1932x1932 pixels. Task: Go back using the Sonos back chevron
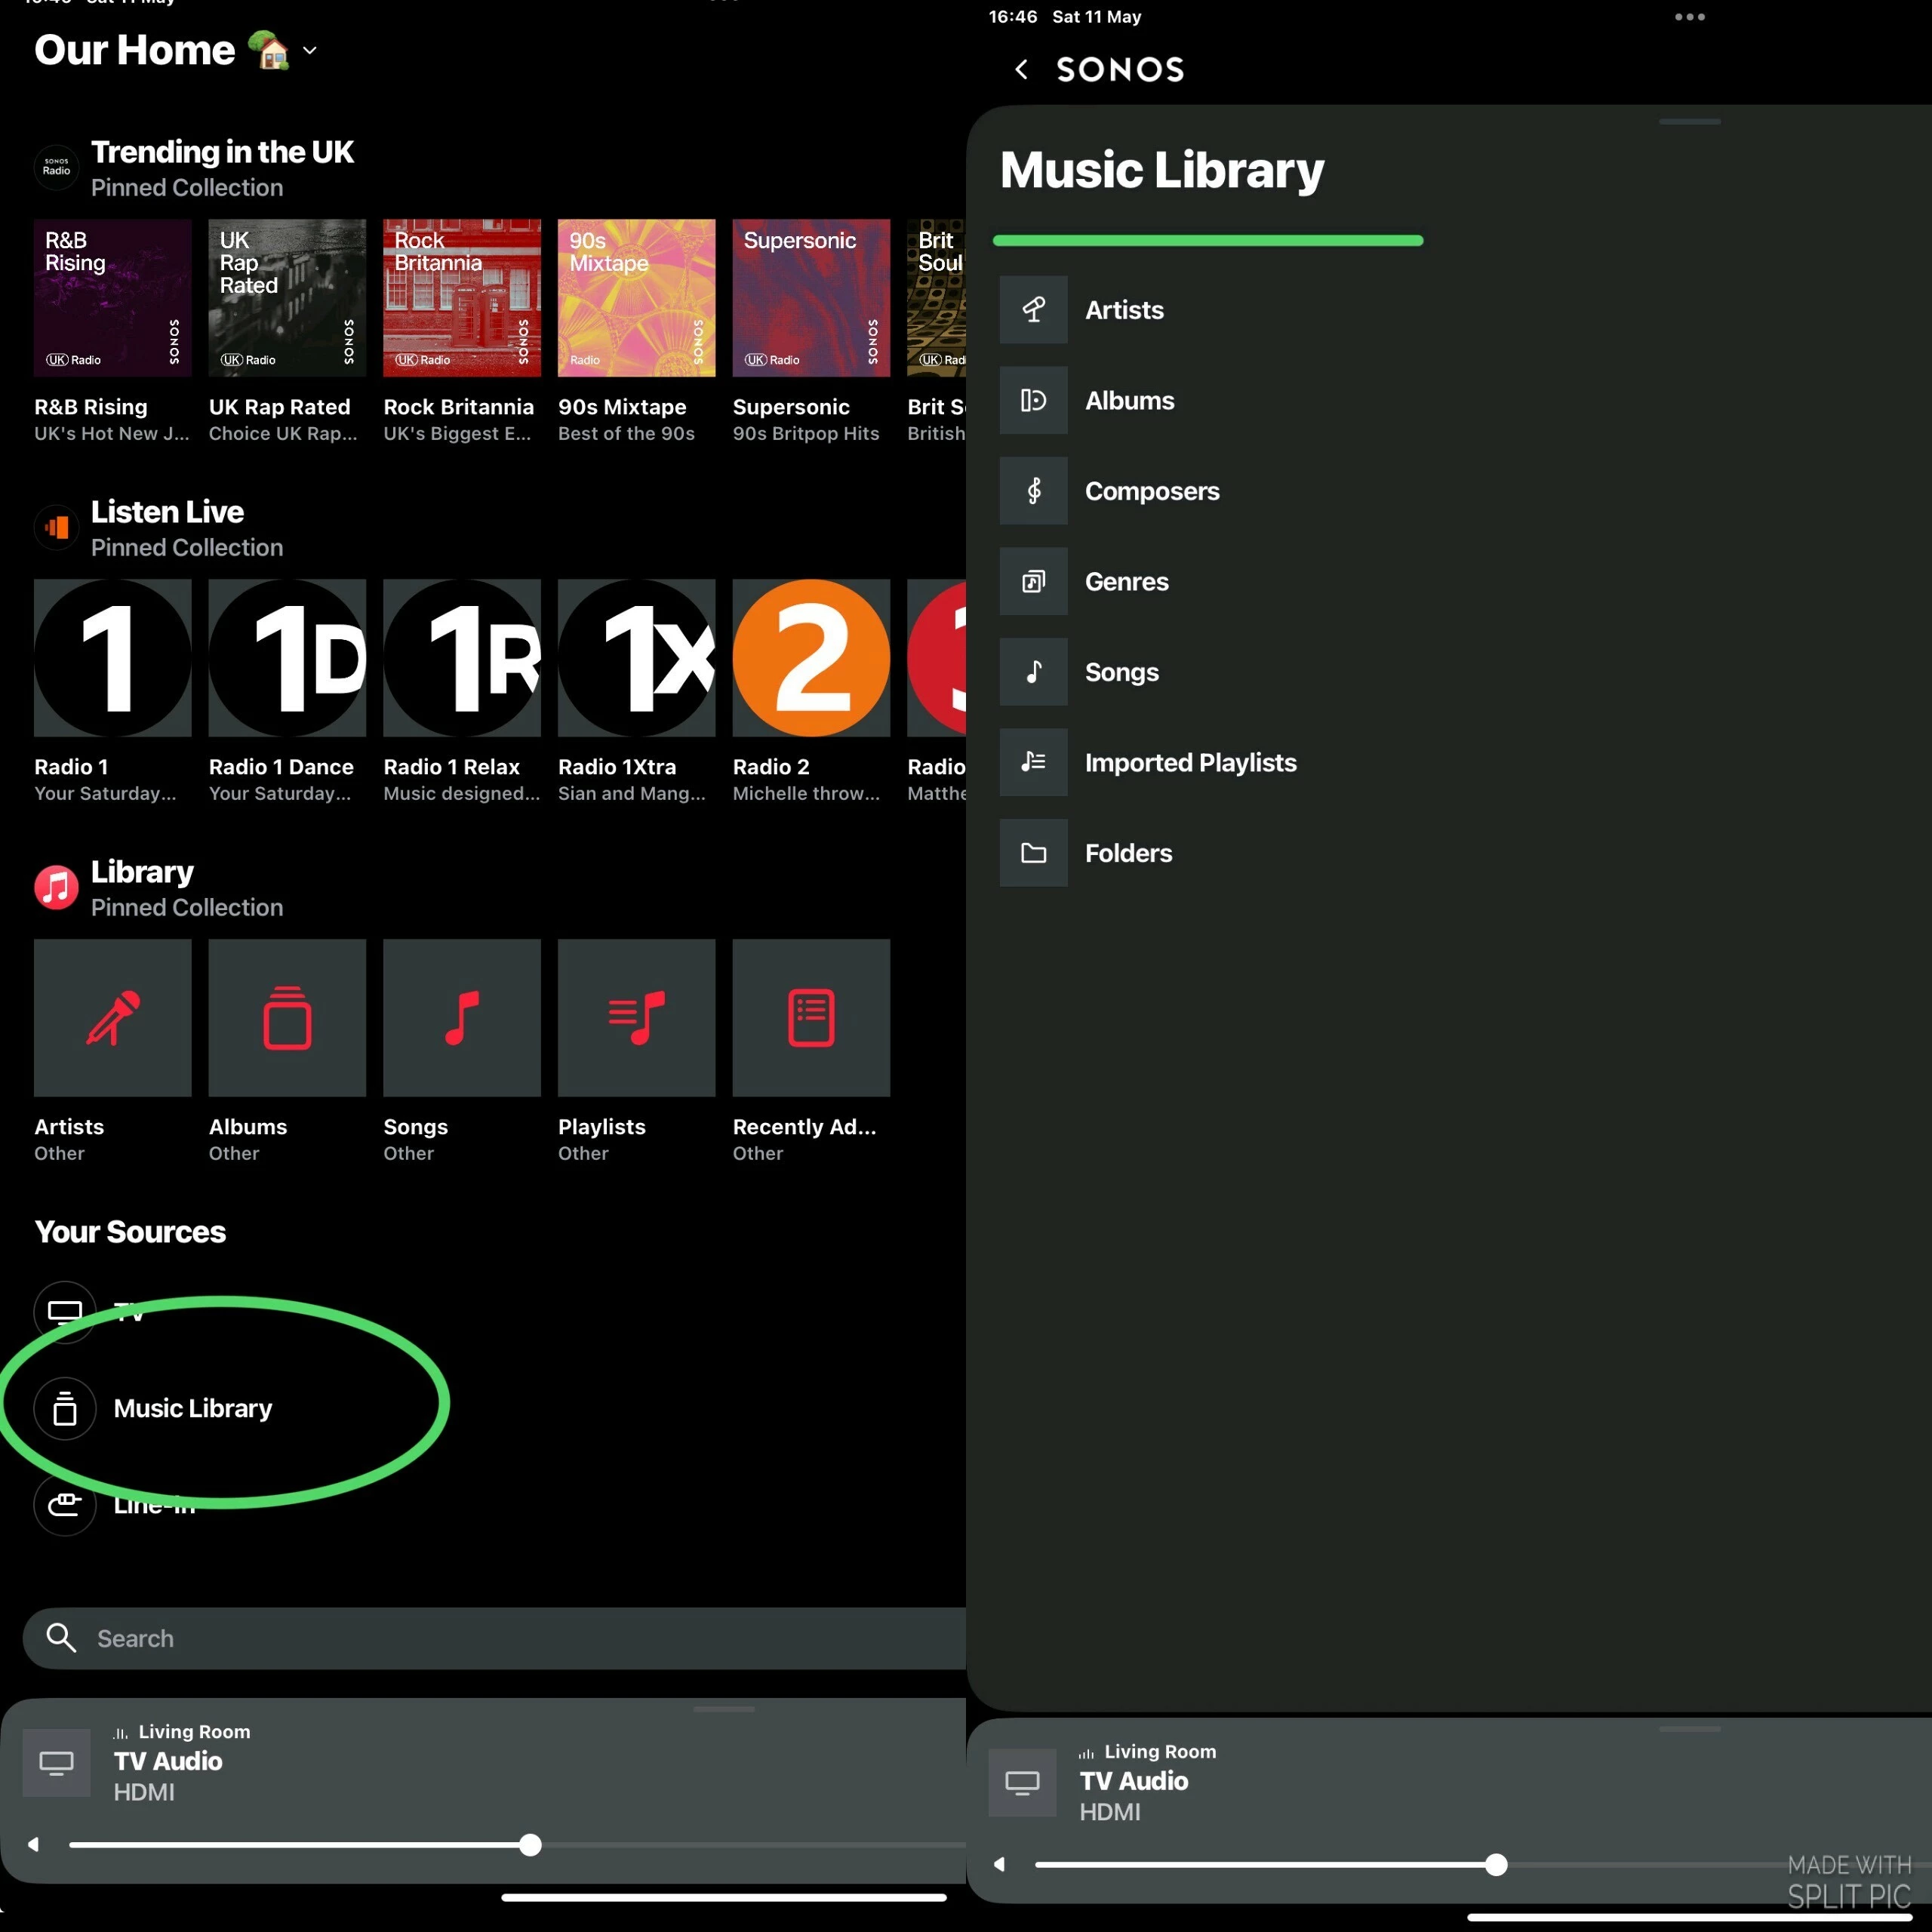pyautogui.click(x=1021, y=69)
